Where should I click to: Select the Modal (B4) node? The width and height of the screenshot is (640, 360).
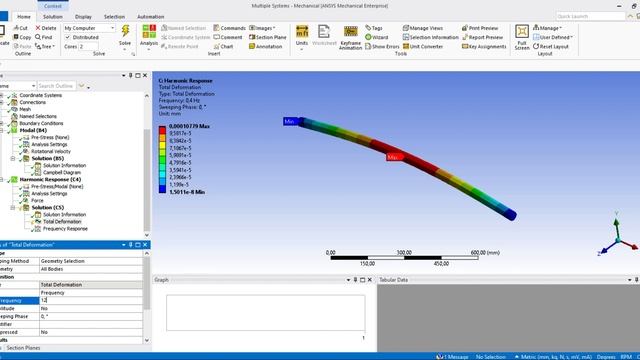(33, 131)
